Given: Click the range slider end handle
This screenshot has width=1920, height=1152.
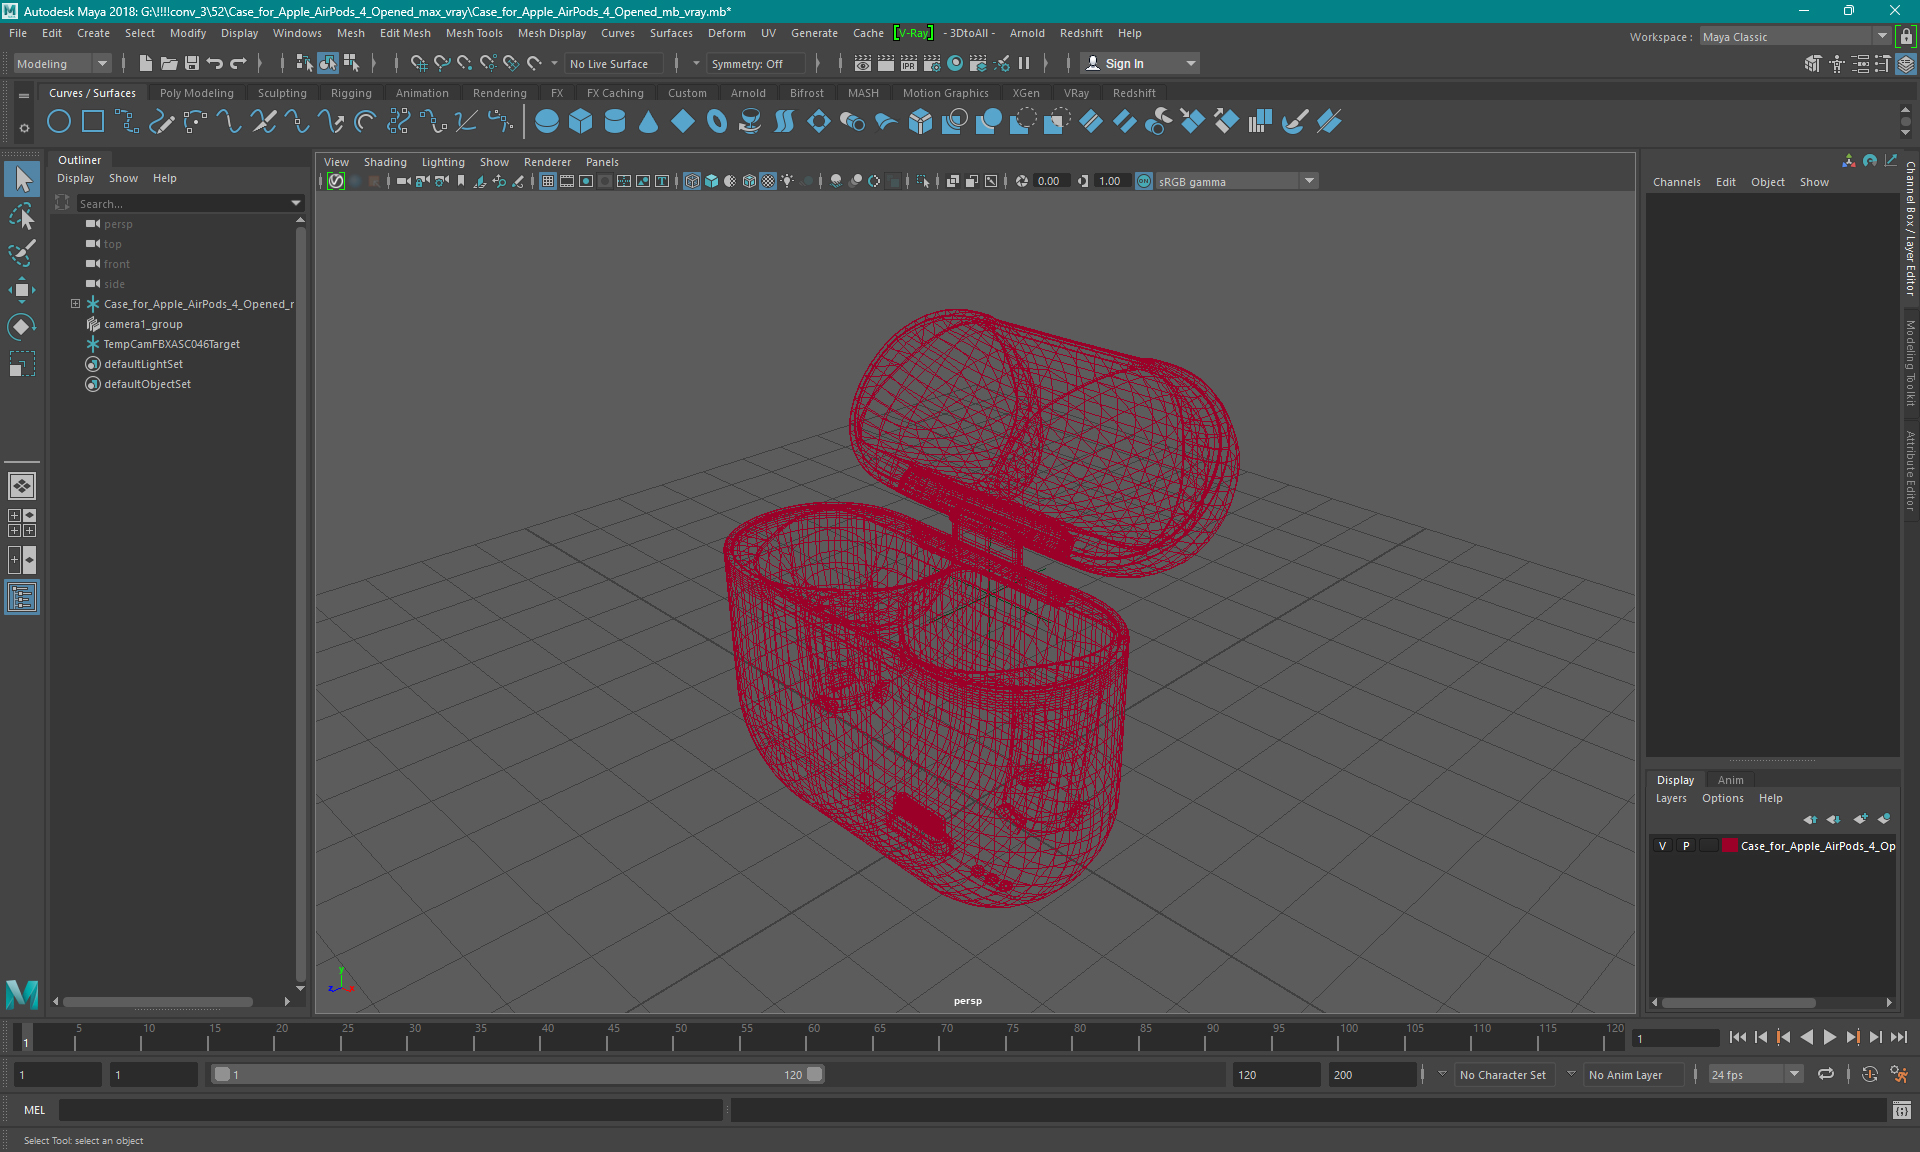Looking at the screenshot, I should tap(815, 1074).
